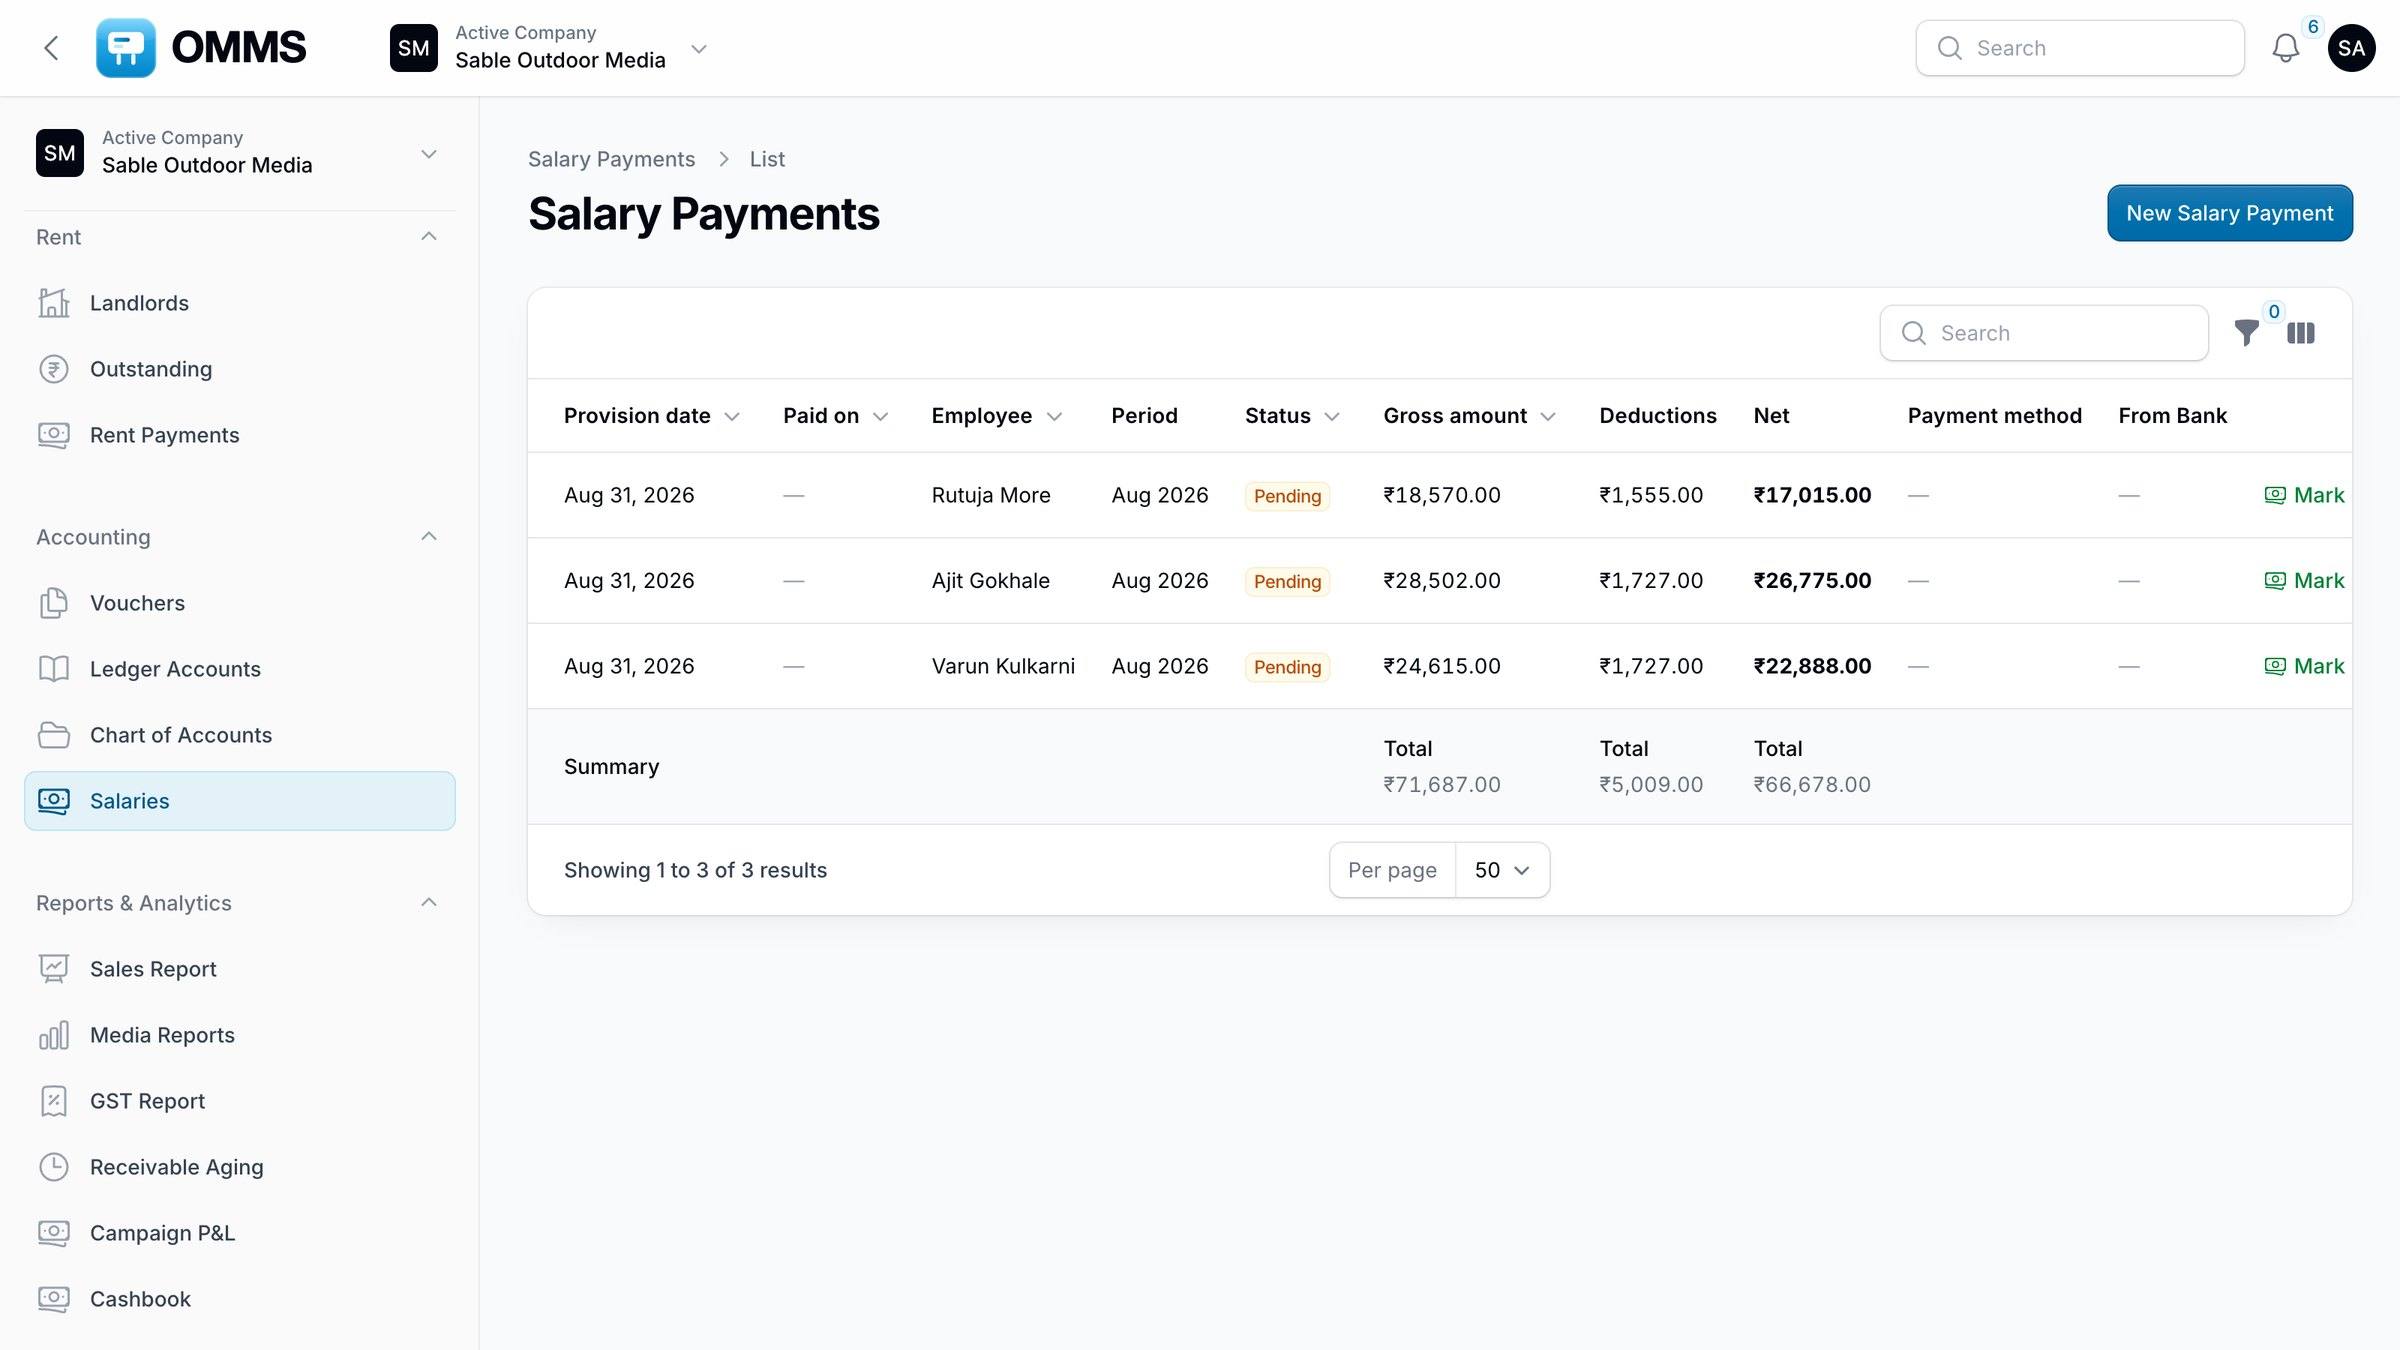Click the back arrow icon in header
2400x1350 pixels.
pyautogui.click(x=51, y=48)
